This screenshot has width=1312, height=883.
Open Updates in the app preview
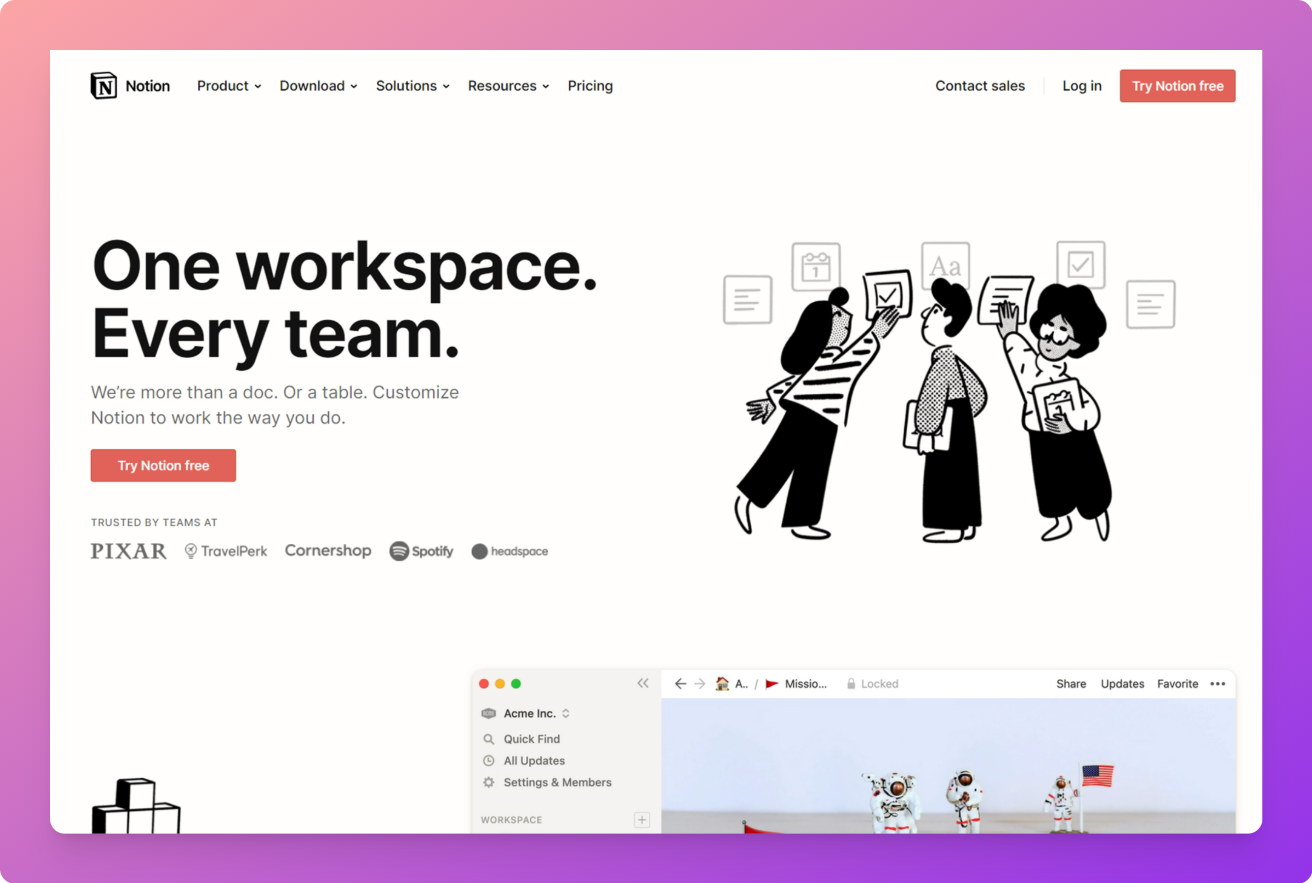tap(1122, 684)
